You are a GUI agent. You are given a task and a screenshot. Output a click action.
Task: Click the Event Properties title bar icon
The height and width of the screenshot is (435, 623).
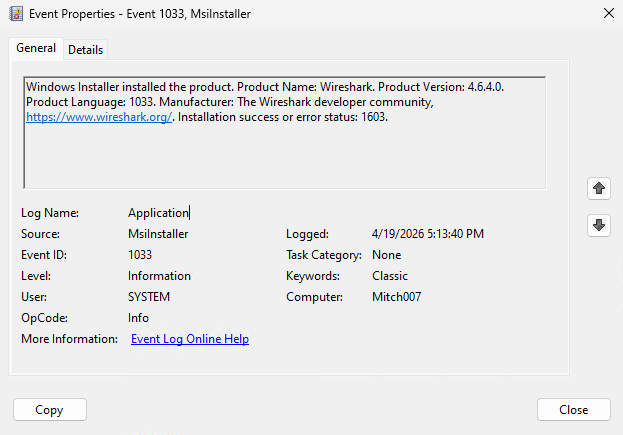coord(15,14)
